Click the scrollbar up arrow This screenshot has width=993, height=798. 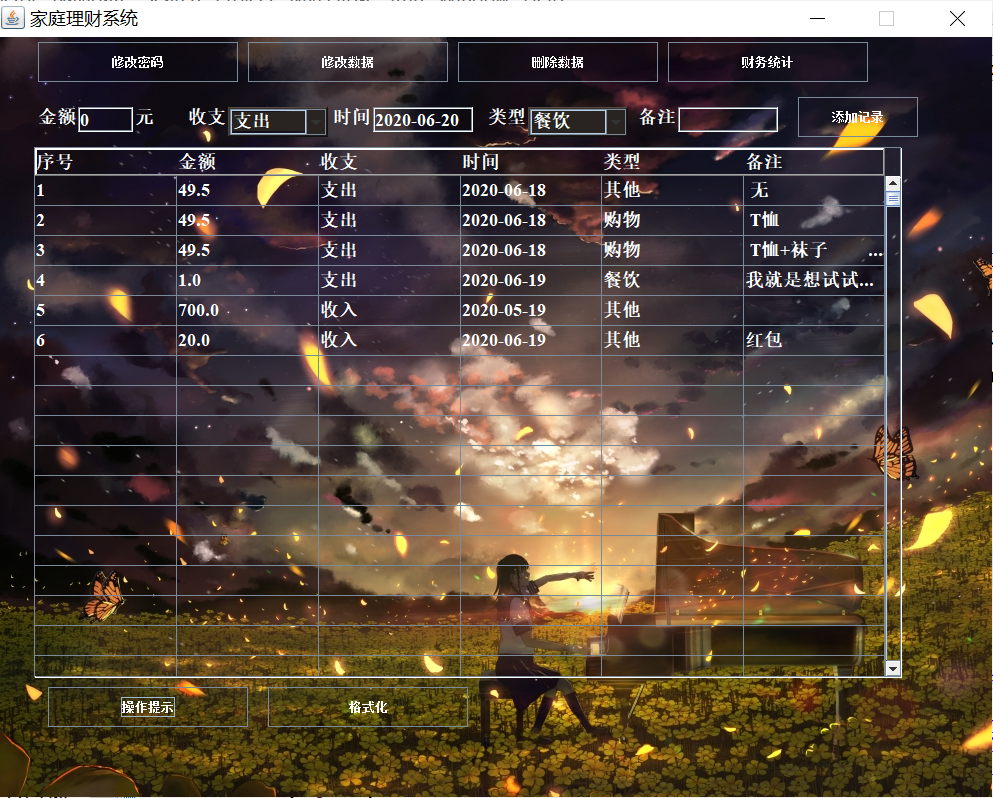tap(891, 183)
